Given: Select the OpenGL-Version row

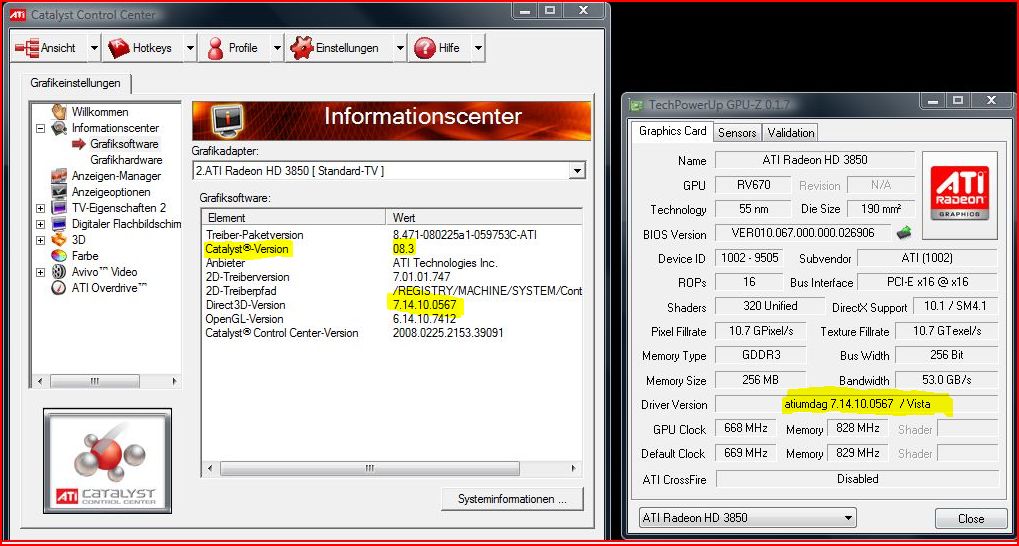Looking at the screenshot, I should click(x=391, y=319).
